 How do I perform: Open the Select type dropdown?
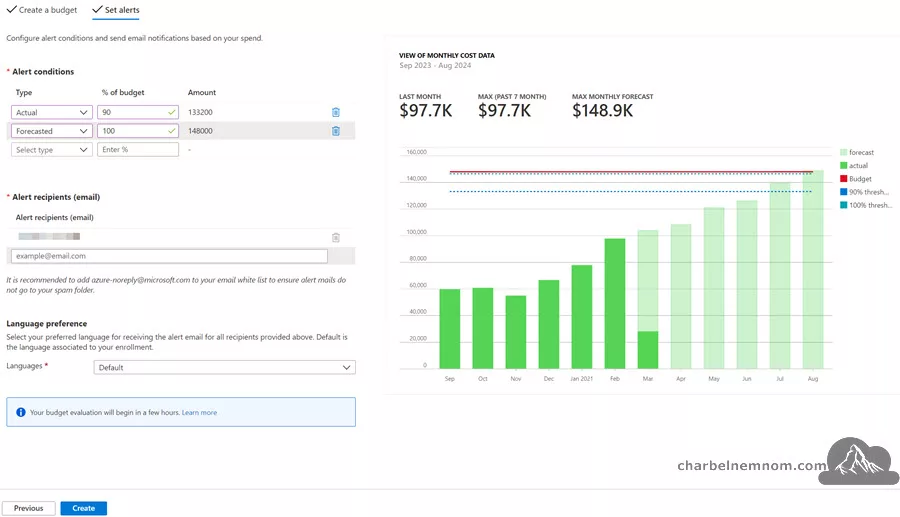[x=52, y=150]
